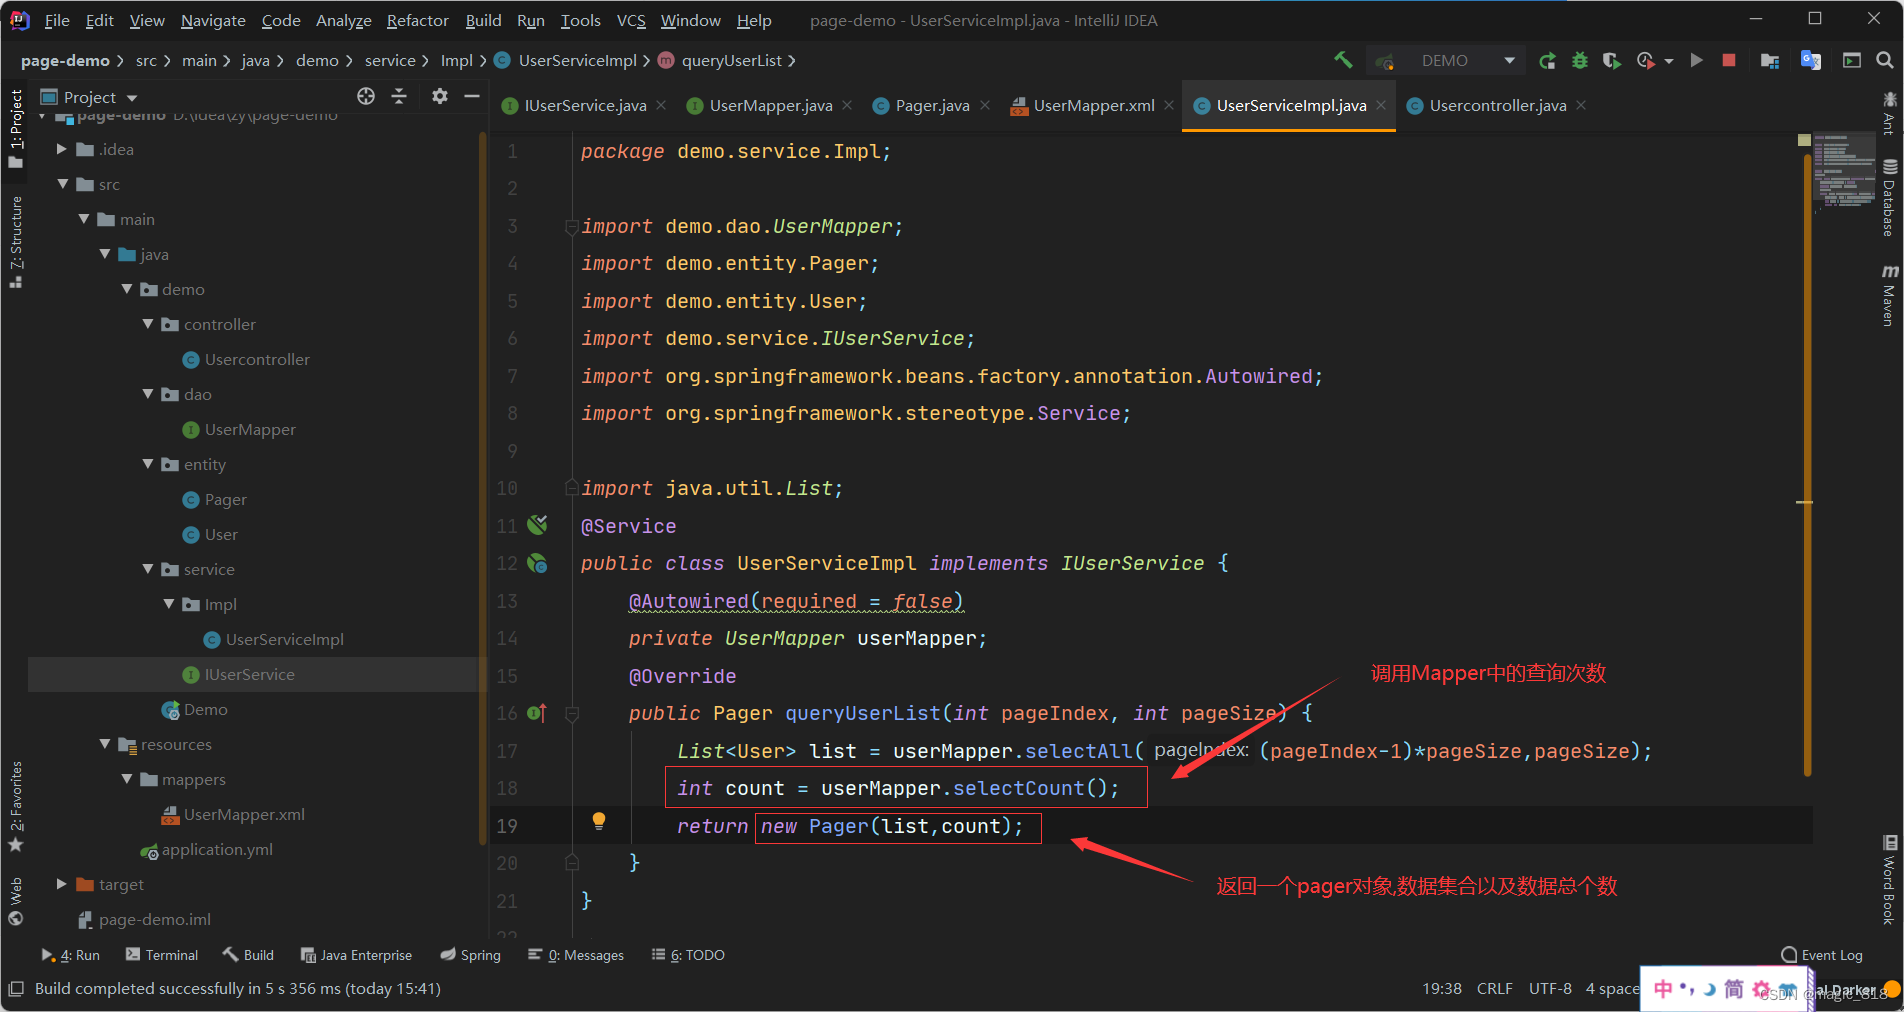The height and width of the screenshot is (1012, 1904).
Task: Click the editor vertical scrollbar
Action: click(x=1807, y=465)
